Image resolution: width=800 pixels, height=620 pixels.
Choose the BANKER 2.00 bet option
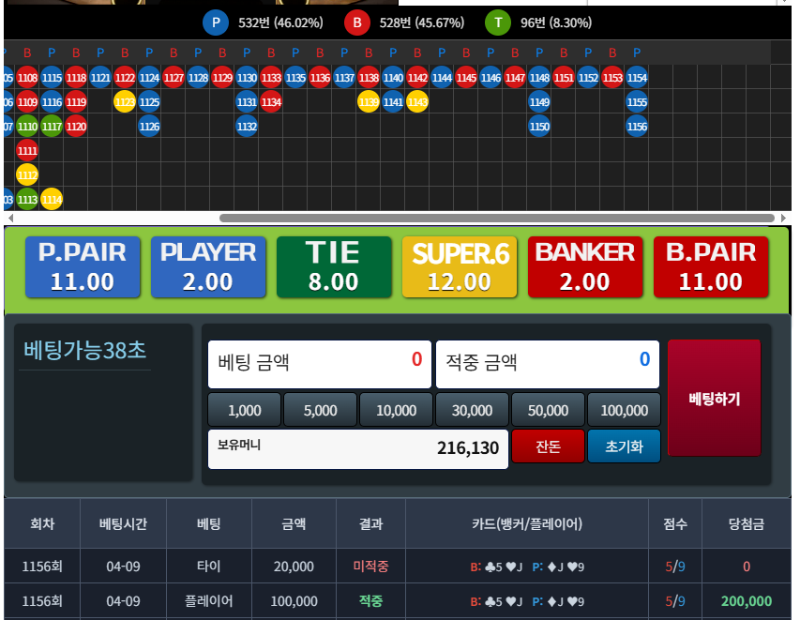point(585,267)
